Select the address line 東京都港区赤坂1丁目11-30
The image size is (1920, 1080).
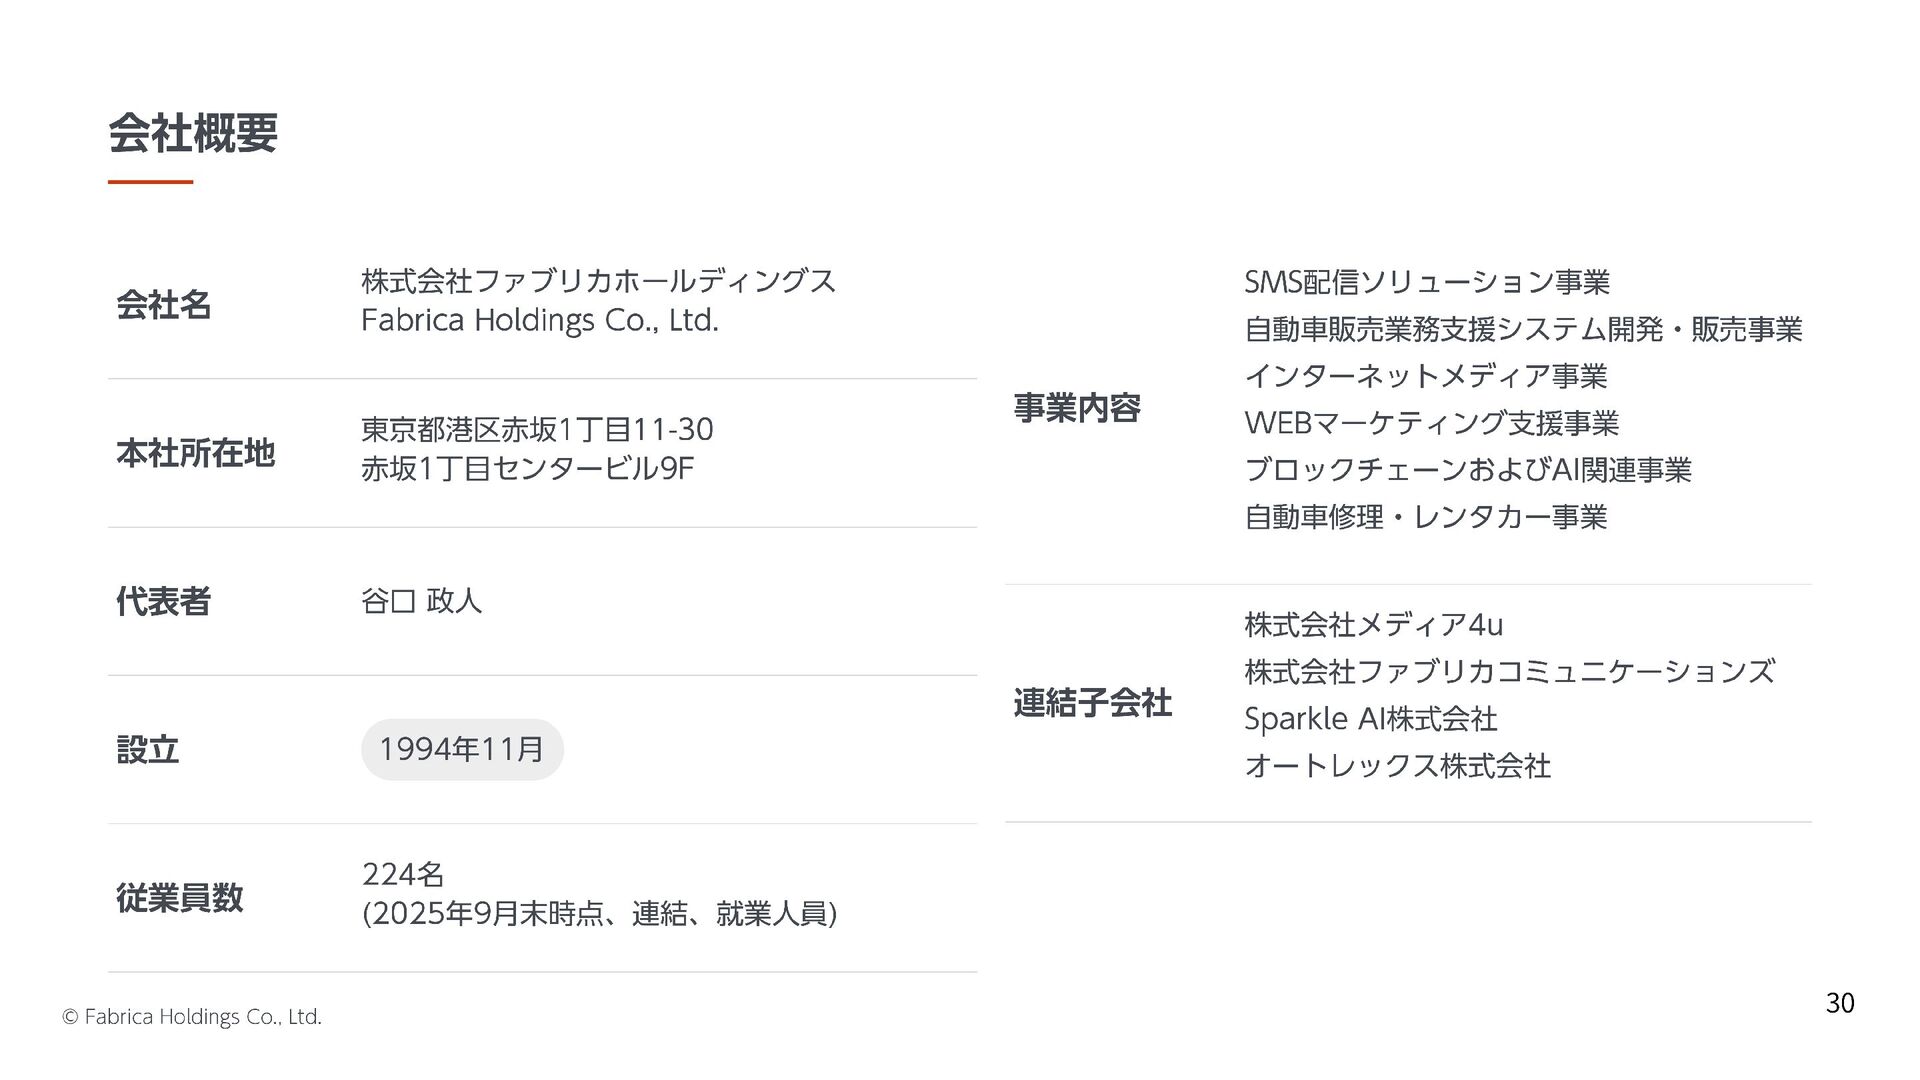coord(537,430)
